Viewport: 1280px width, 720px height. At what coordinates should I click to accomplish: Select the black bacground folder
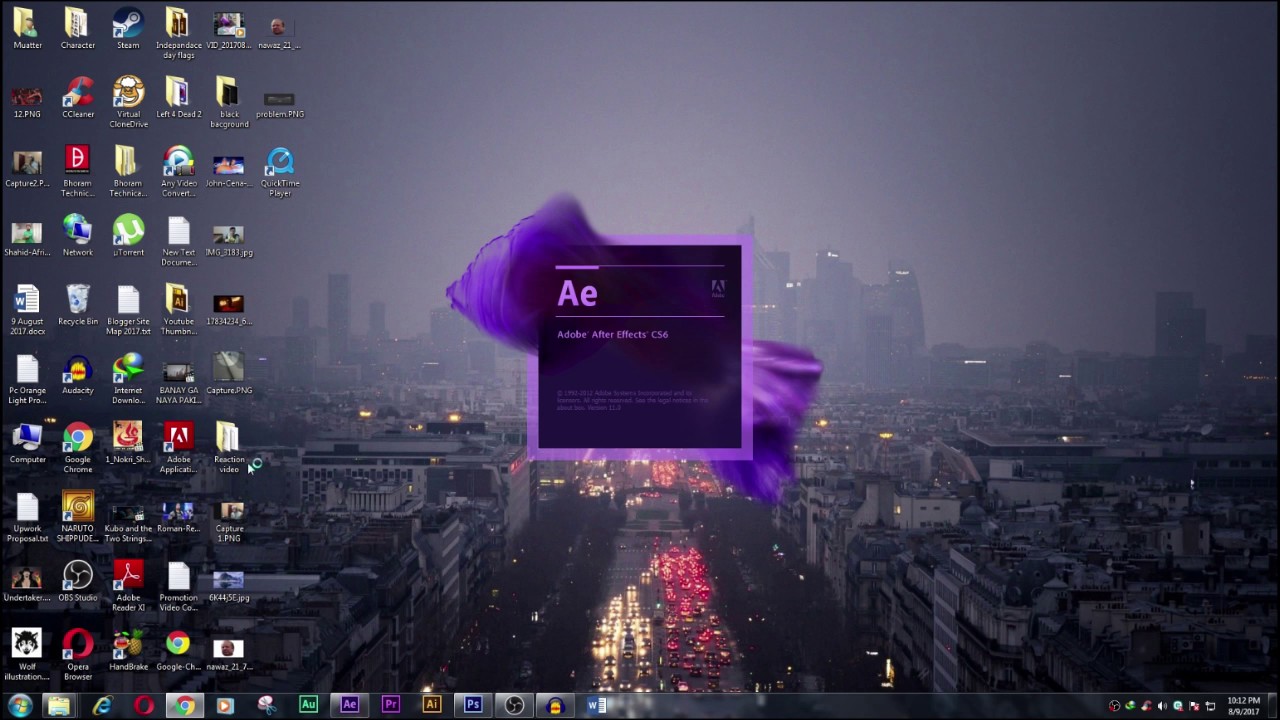(229, 102)
